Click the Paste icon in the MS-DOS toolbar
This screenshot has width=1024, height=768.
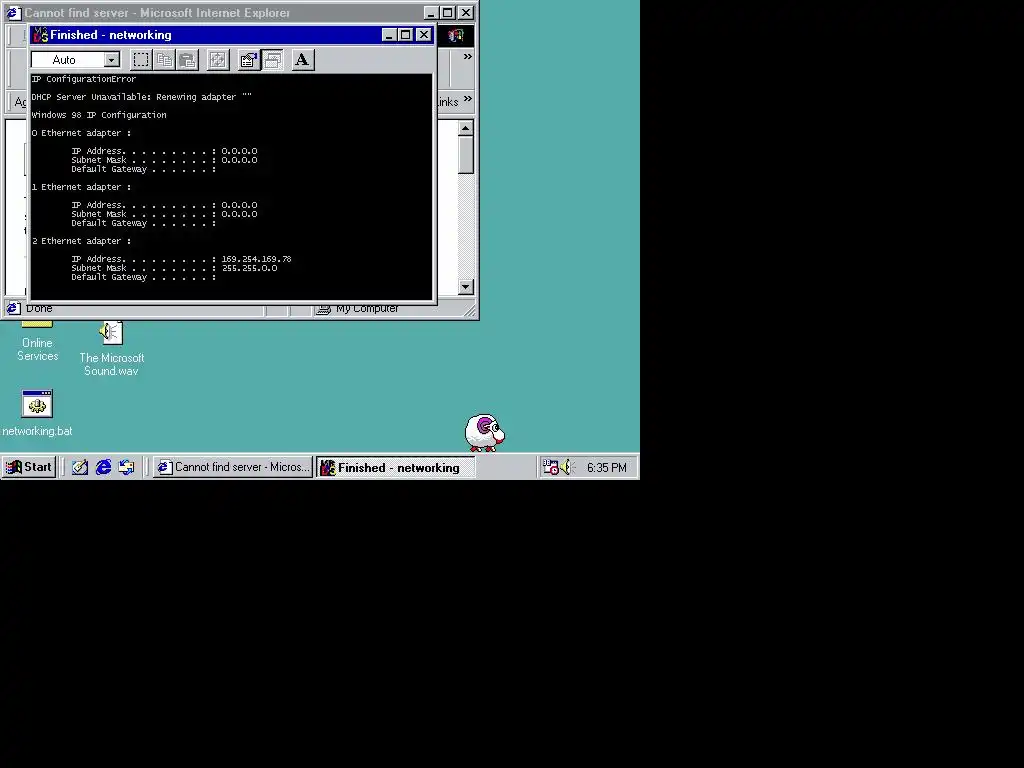click(187, 60)
